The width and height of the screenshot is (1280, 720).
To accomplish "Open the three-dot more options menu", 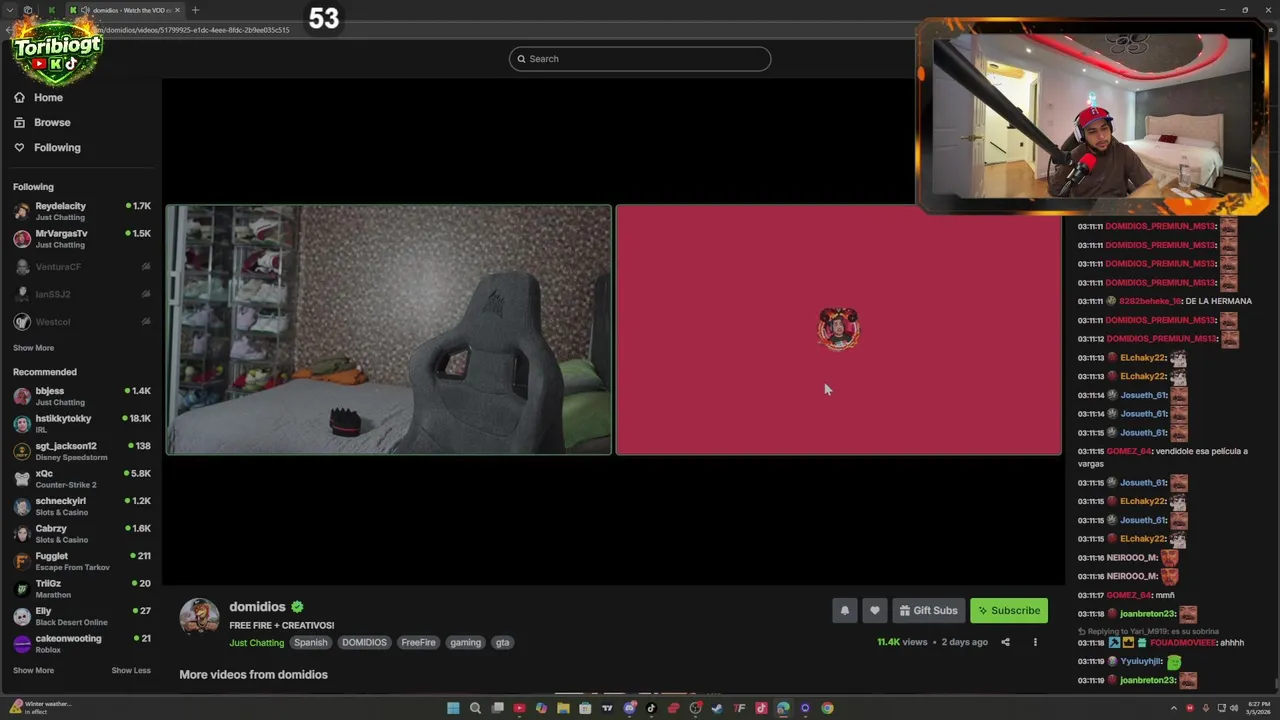I will 1035,642.
